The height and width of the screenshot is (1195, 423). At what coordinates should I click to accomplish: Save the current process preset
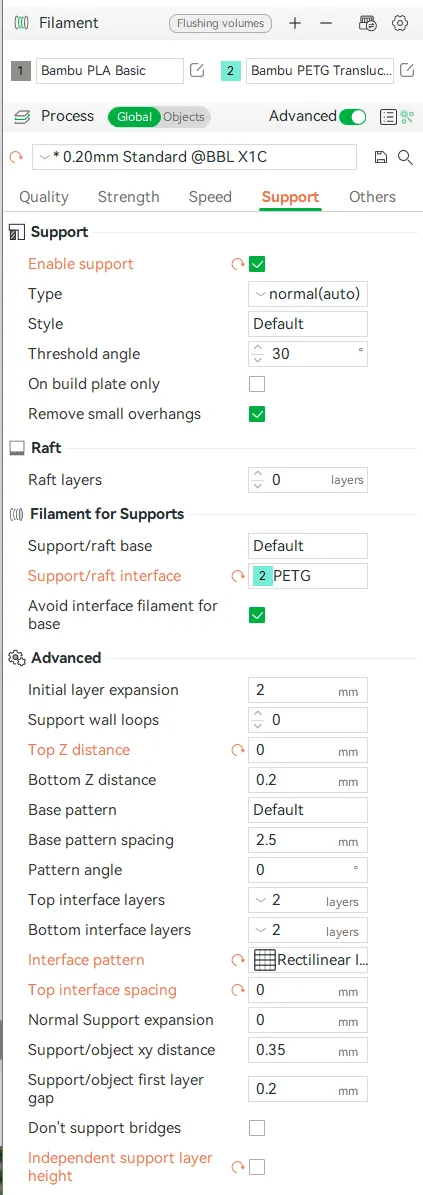point(381,157)
